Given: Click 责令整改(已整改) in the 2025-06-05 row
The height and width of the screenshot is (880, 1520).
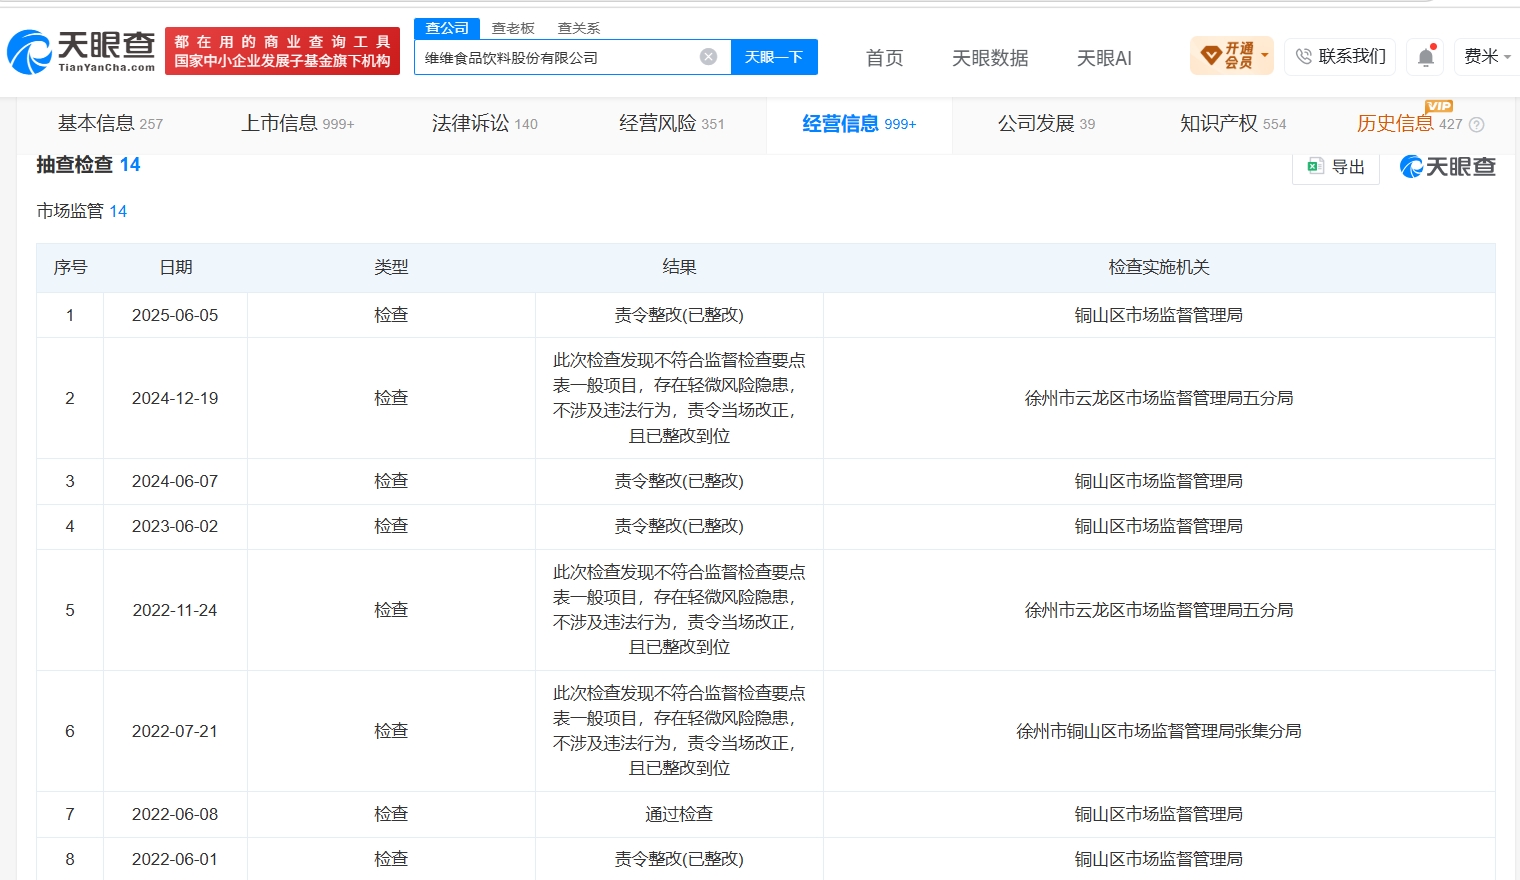Looking at the screenshot, I should [679, 315].
